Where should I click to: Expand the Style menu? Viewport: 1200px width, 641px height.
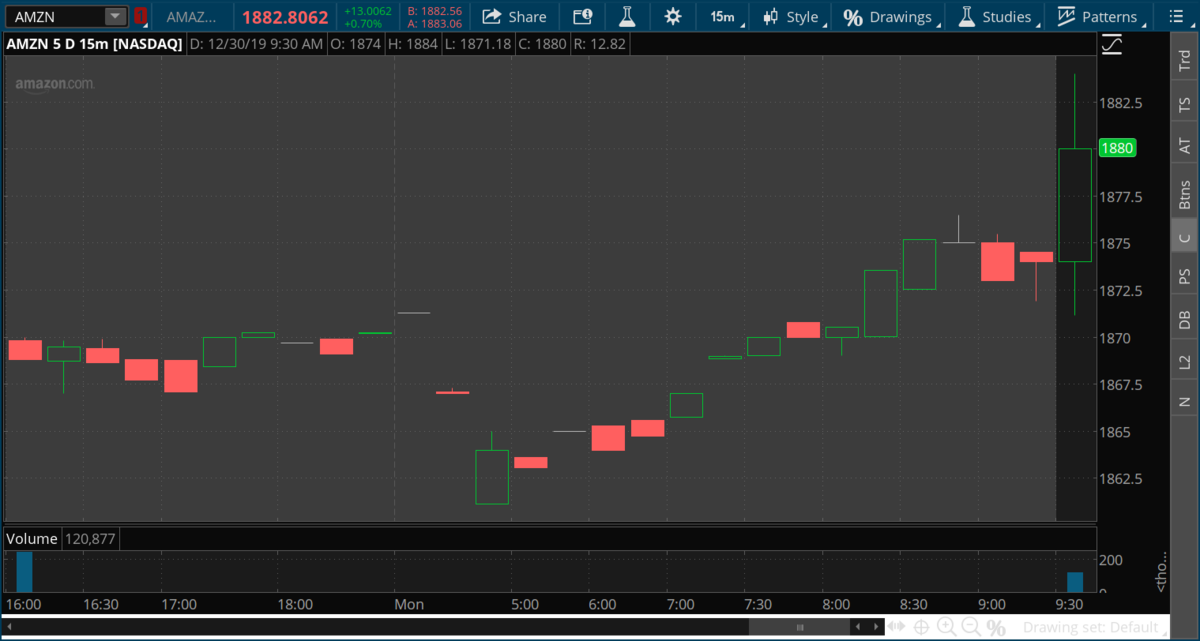pyautogui.click(x=790, y=17)
